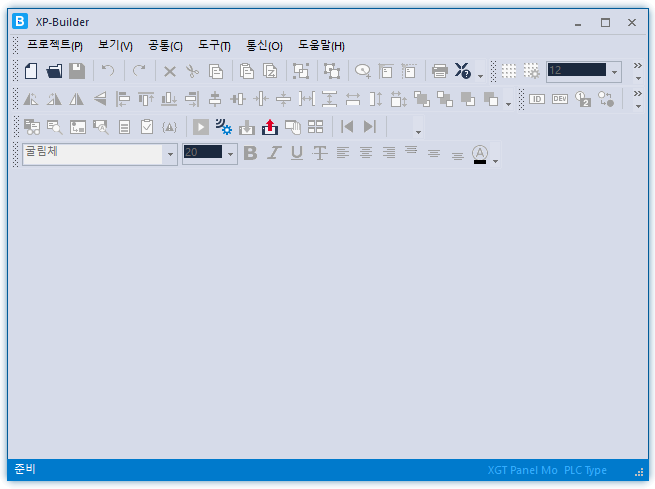Expand the font size 20 dropdown
Image resolution: width=655 pixels, height=489 pixels.
tap(230, 154)
